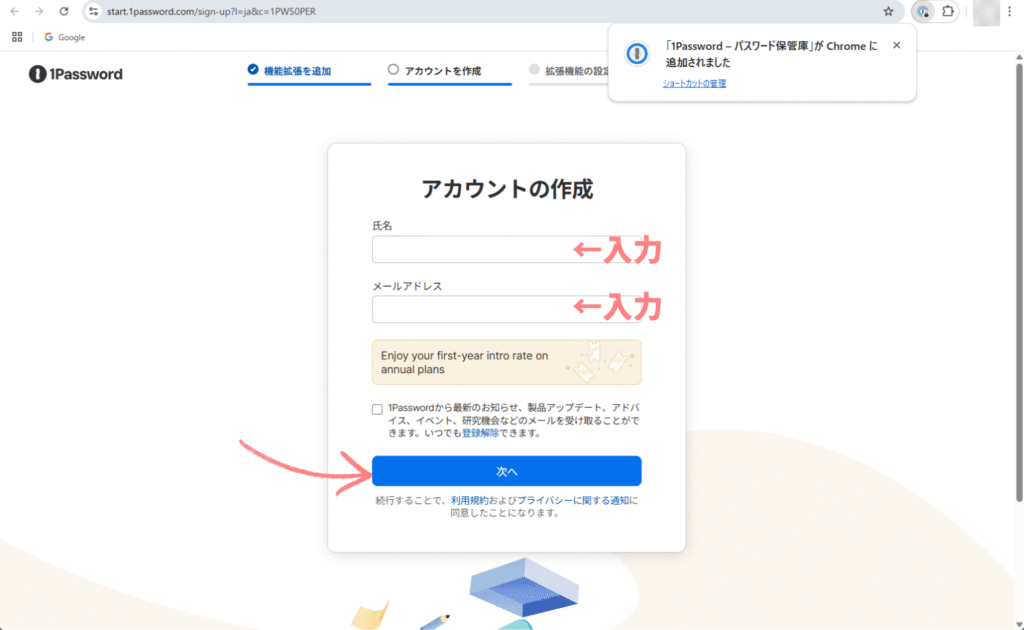Screen dimensions: 1024x630
Task: Close the extension added notification
Action: pyautogui.click(x=897, y=45)
